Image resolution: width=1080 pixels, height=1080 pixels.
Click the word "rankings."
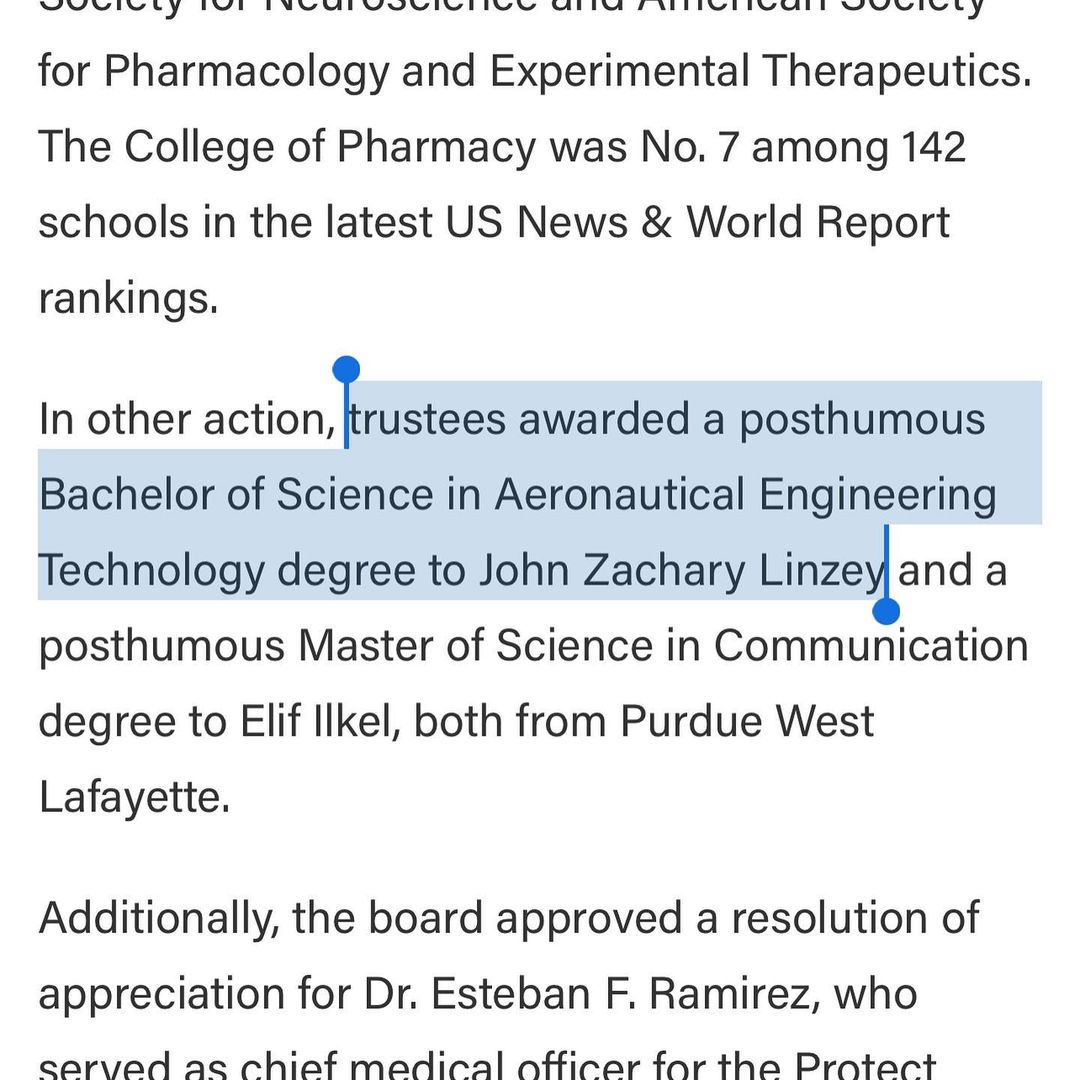click(x=128, y=298)
